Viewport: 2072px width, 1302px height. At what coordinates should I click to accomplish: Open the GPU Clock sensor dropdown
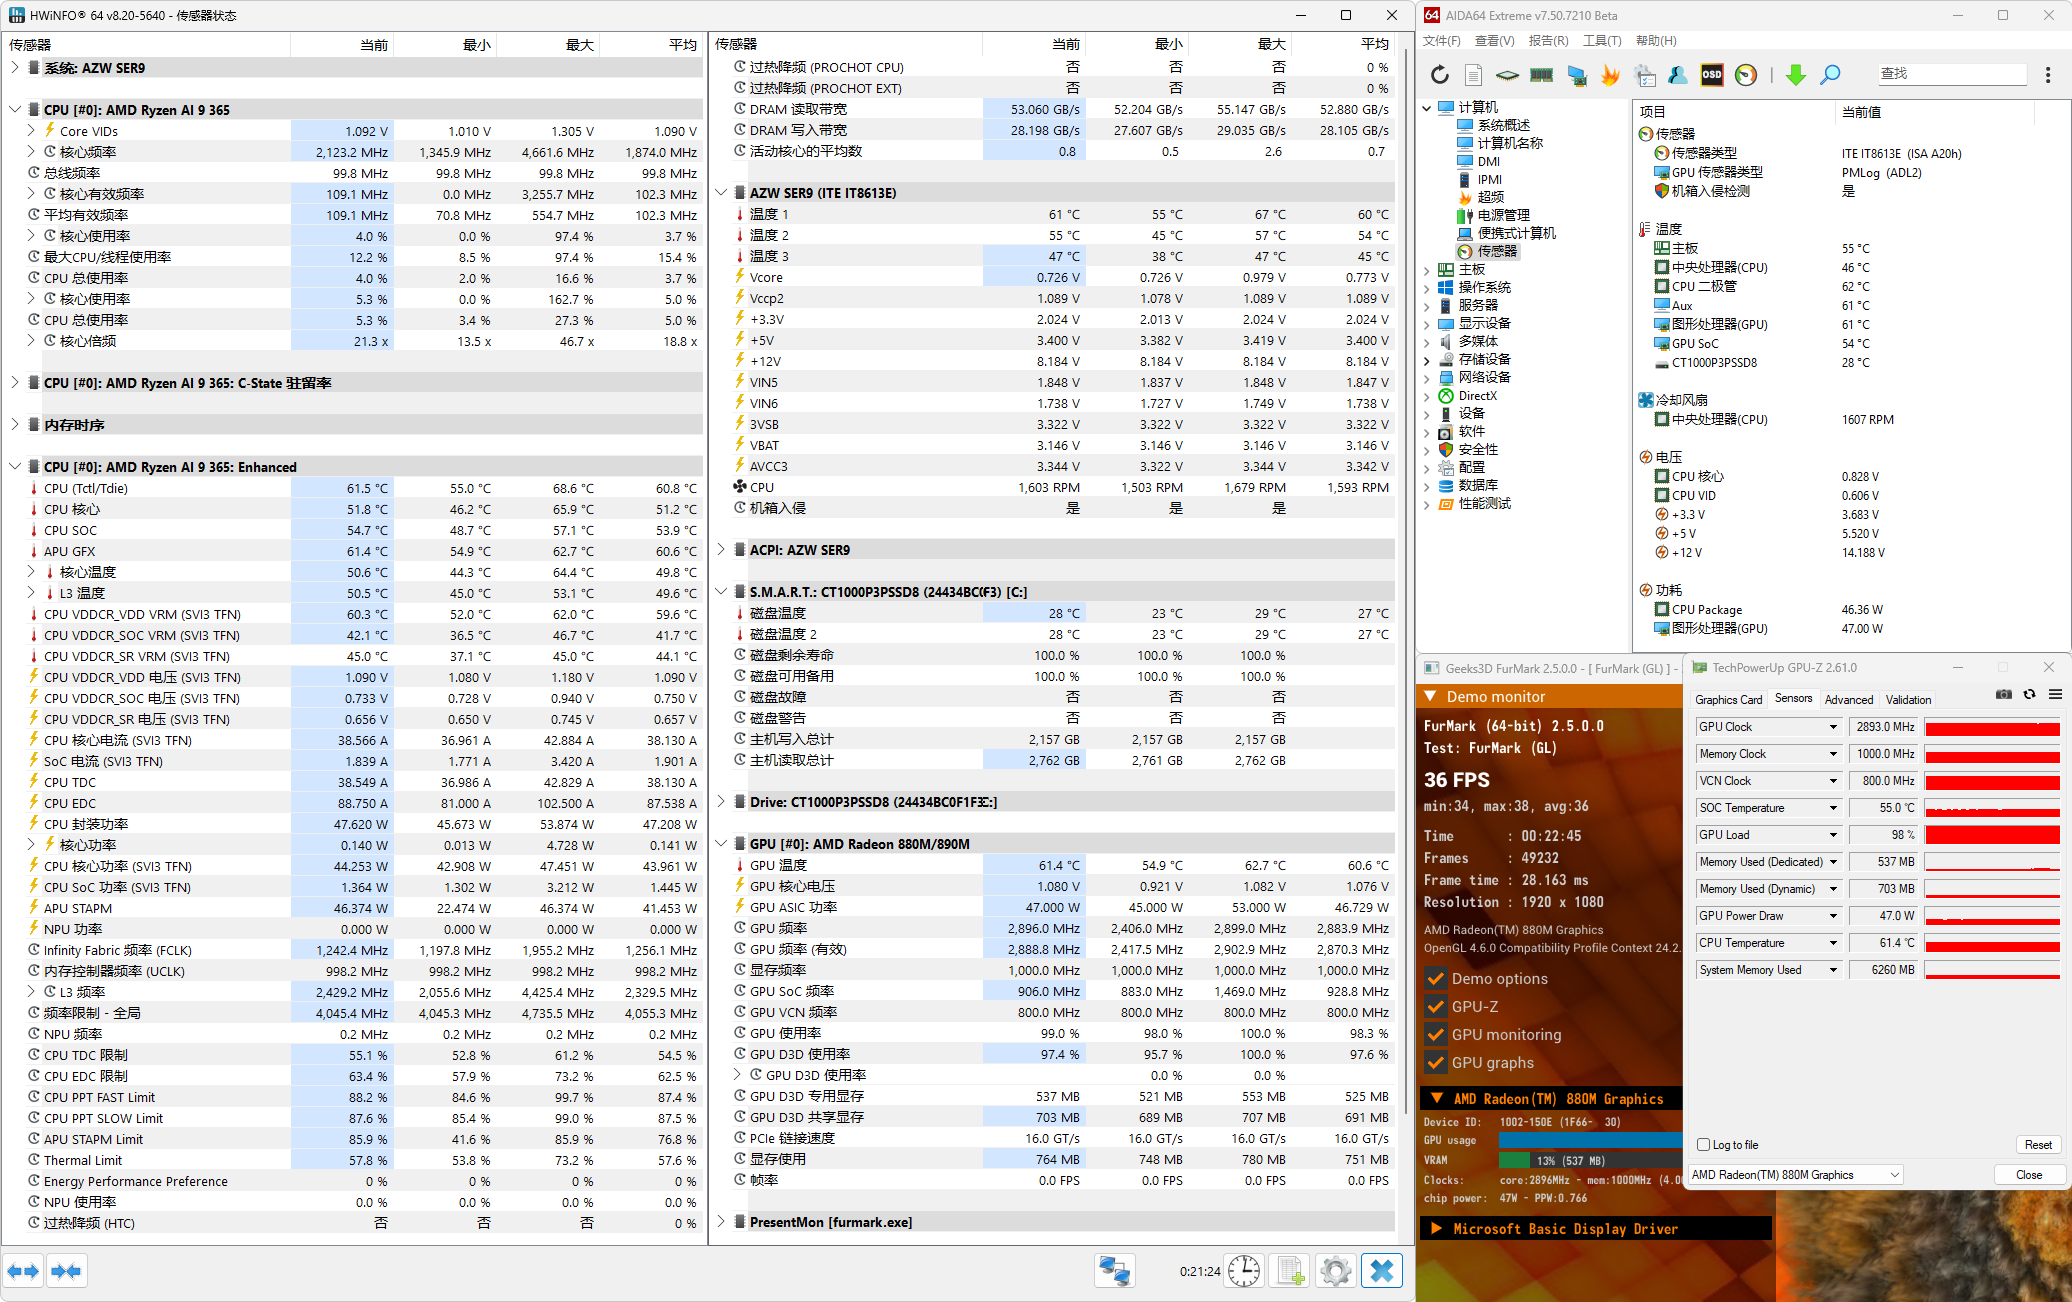(1833, 727)
